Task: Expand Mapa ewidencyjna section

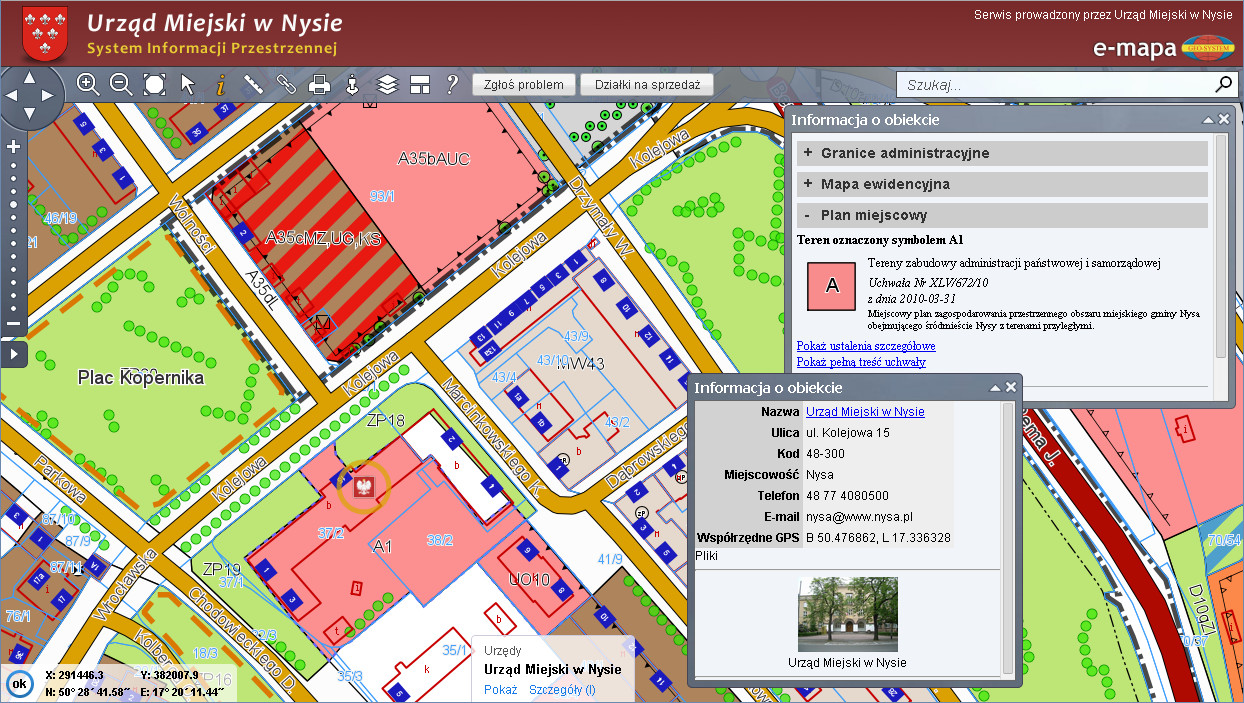Action: coord(1002,184)
